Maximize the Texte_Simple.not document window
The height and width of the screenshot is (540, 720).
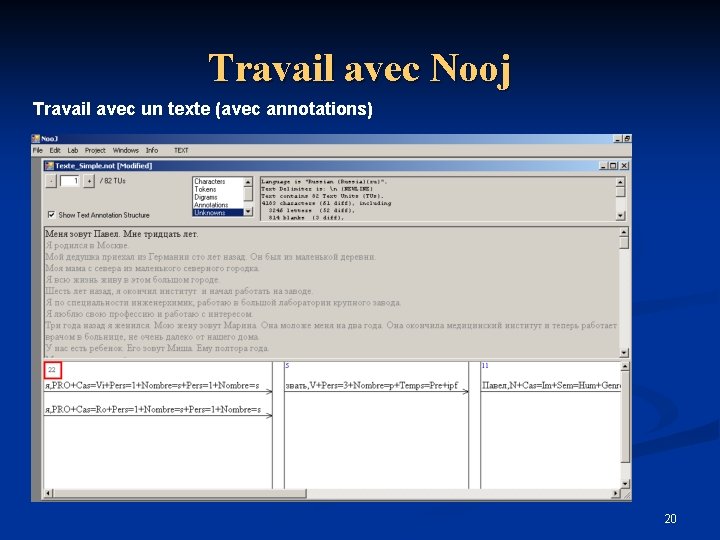pos(613,166)
